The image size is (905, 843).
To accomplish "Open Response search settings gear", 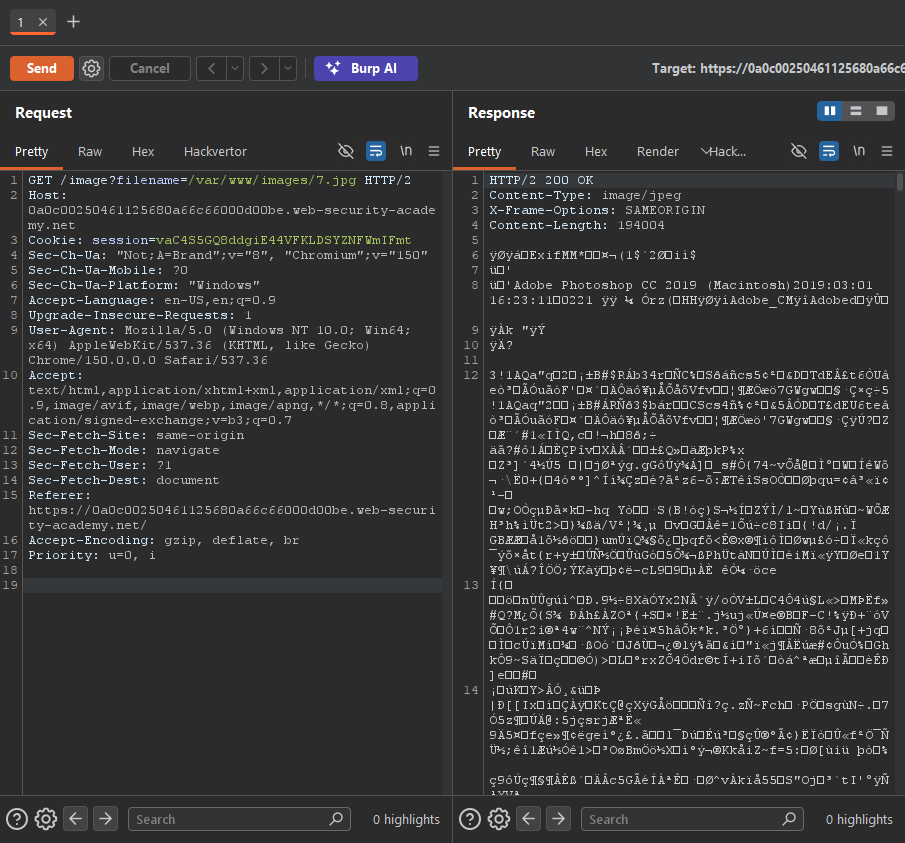I will point(499,819).
